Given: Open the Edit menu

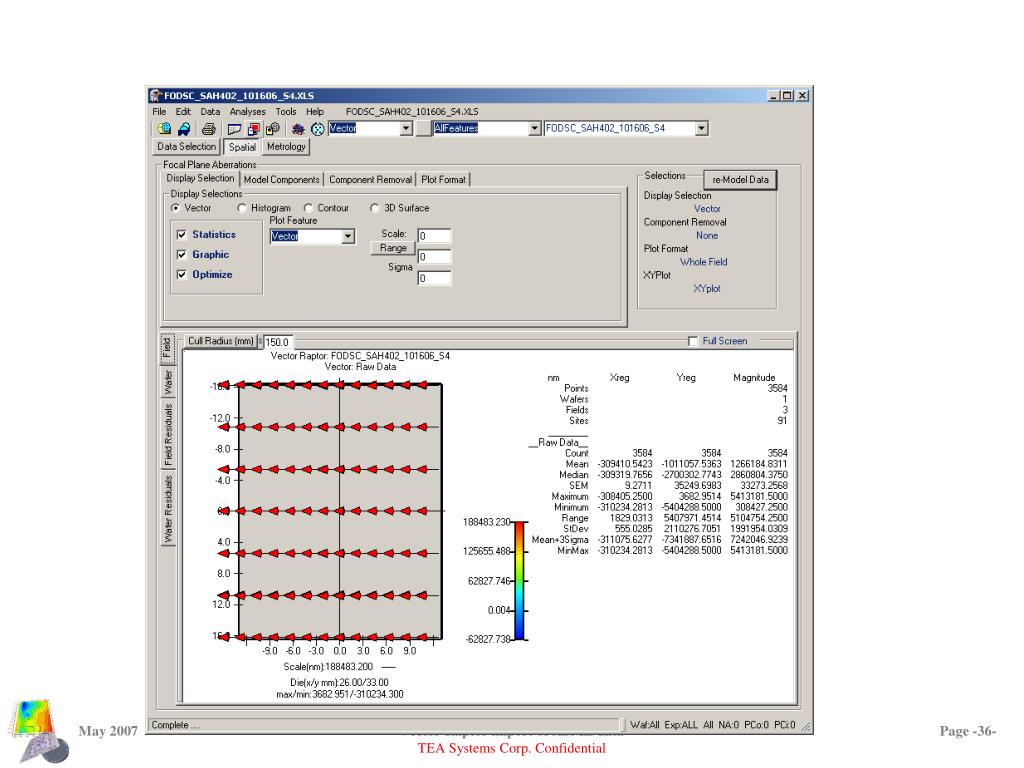Looking at the screenshot, I should pyautogui.click(x=183, y=112).
